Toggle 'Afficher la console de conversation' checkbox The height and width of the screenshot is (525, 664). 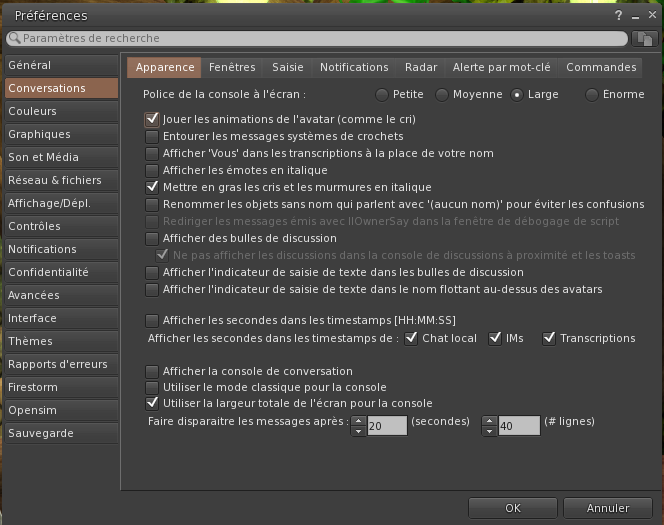pos(152,371)
